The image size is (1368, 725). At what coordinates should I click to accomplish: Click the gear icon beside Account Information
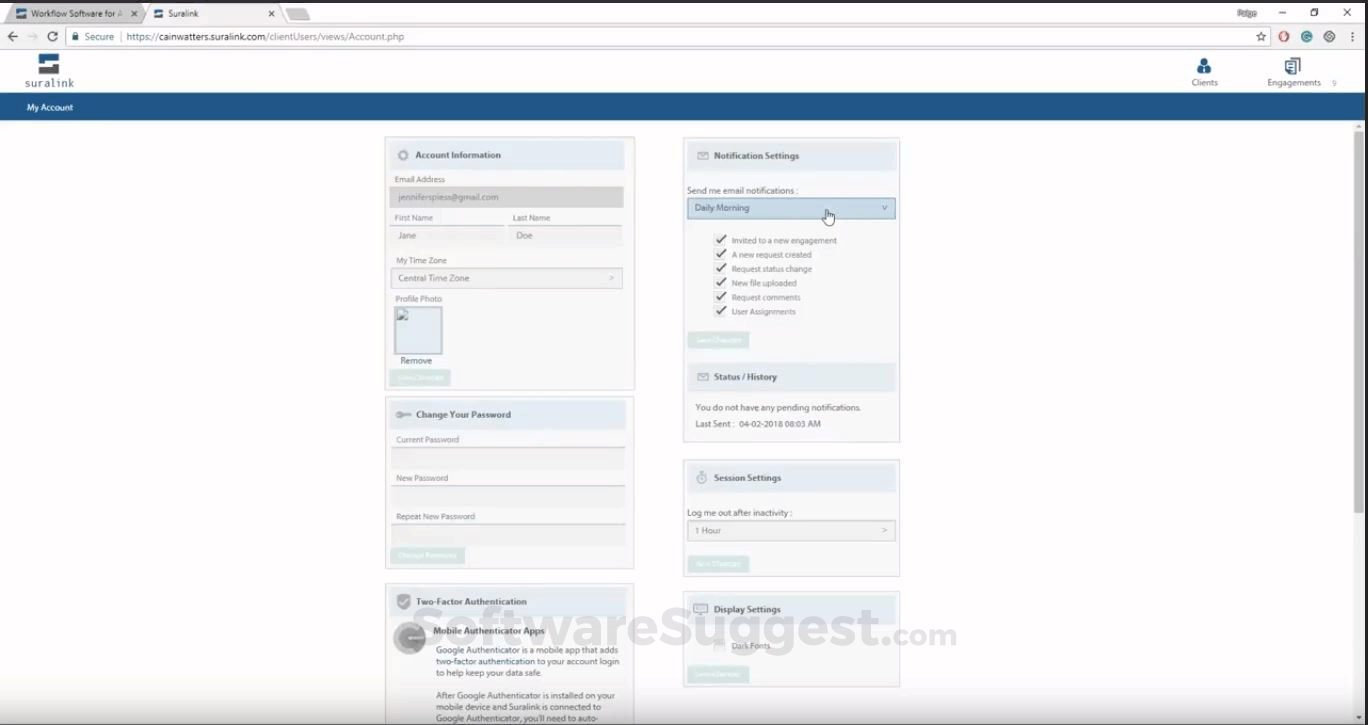[x=403, y=155]
